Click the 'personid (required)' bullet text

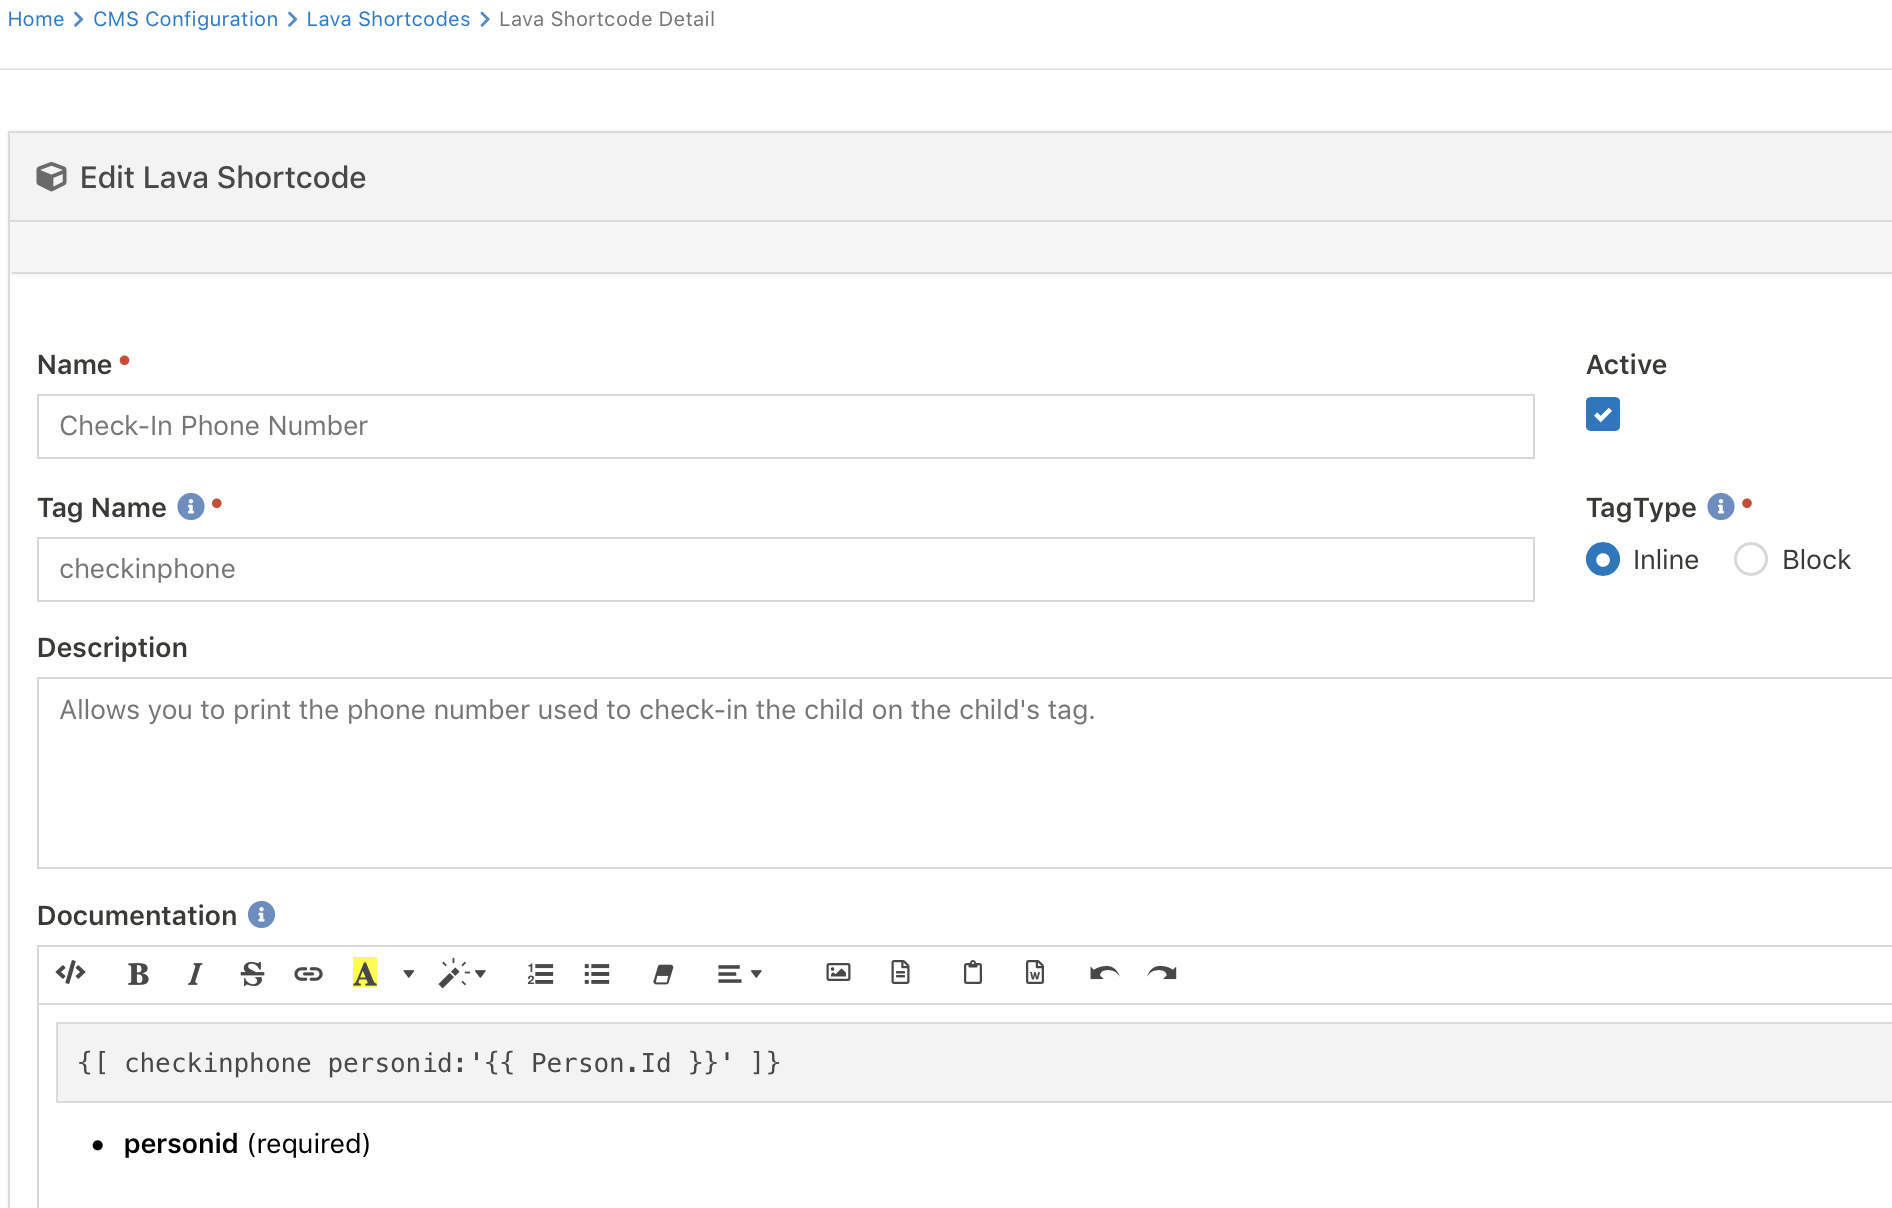coord(247,1144)
